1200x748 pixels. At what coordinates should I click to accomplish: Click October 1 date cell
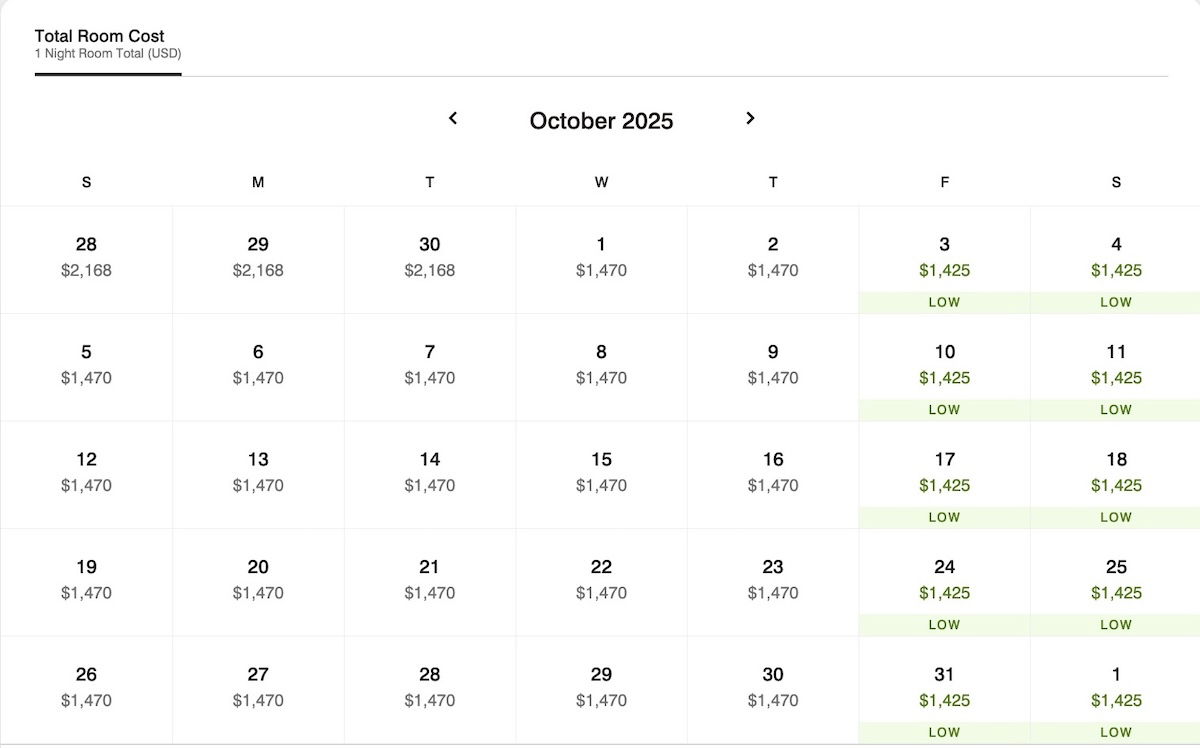tap(601, 260)
